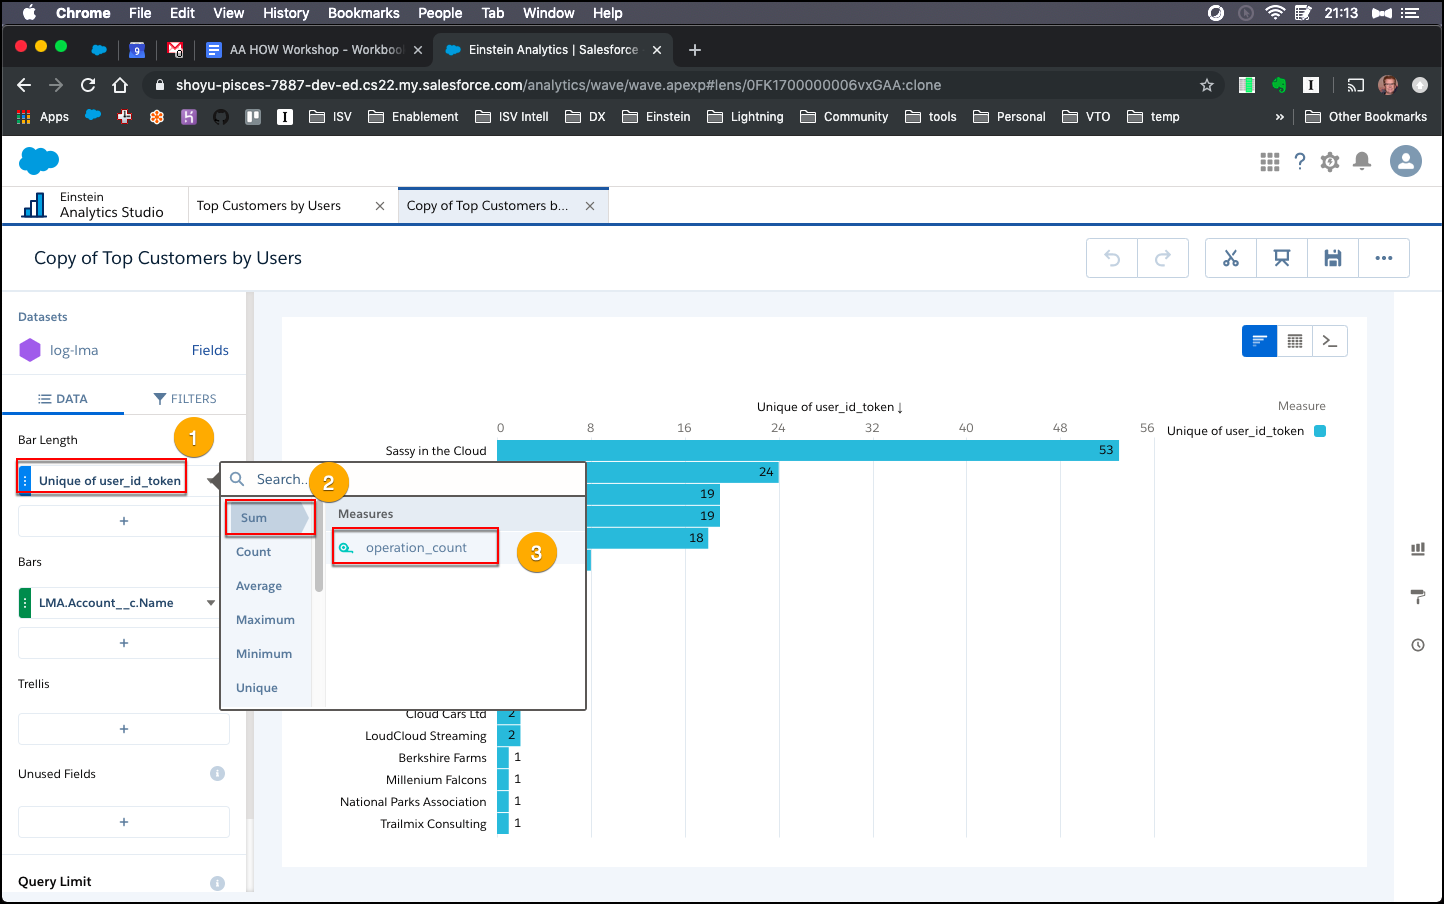Open the Fields link for dataset

point(210,351)
